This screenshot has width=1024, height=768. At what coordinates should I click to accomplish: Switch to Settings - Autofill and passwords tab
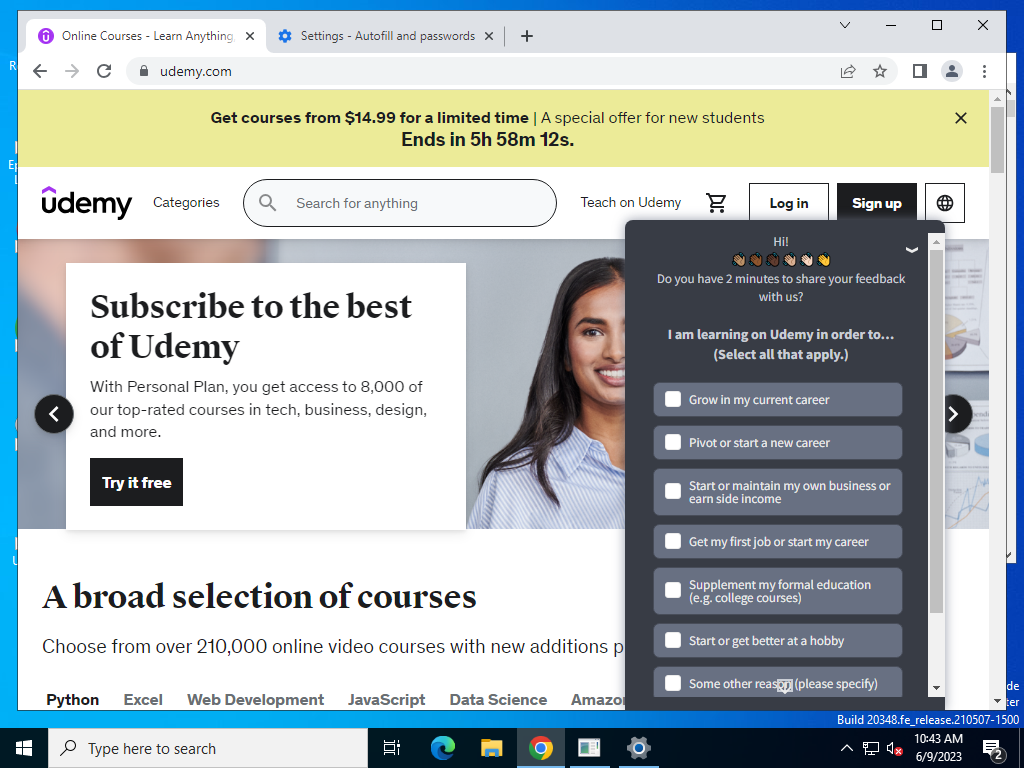[387, 36]
